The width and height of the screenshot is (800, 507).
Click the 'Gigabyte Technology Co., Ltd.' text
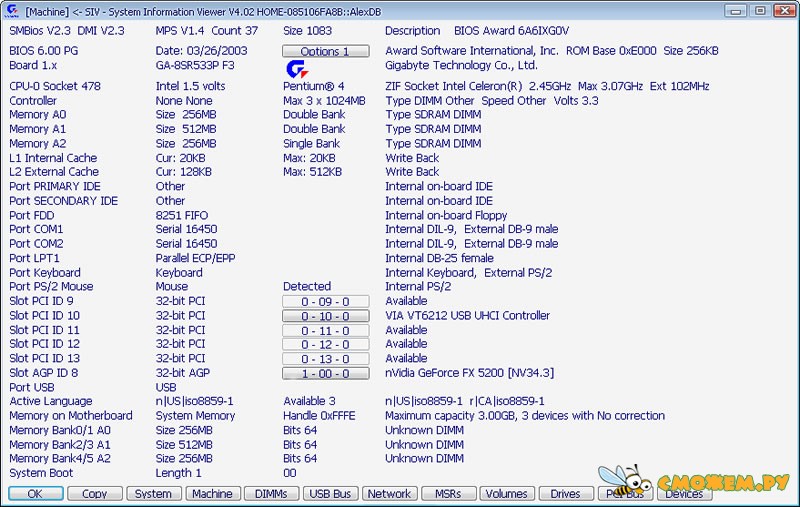pos(461,65)
